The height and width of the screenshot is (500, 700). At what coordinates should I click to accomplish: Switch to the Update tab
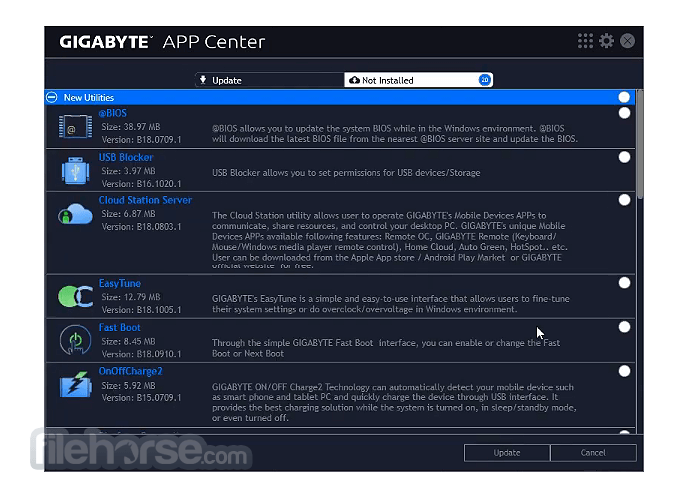pyautogui.click(x=270, y=80)
